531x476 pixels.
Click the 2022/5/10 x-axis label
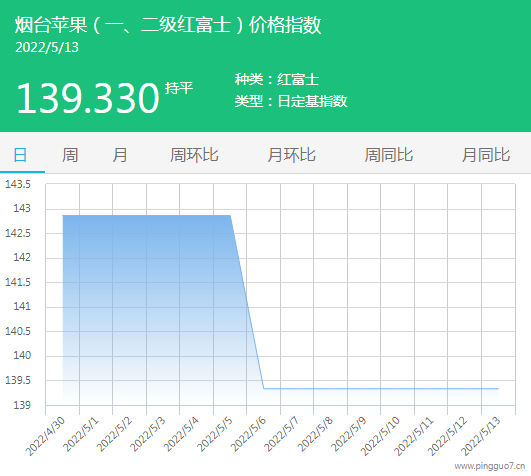pyautogui.click(x=380, y=436)
